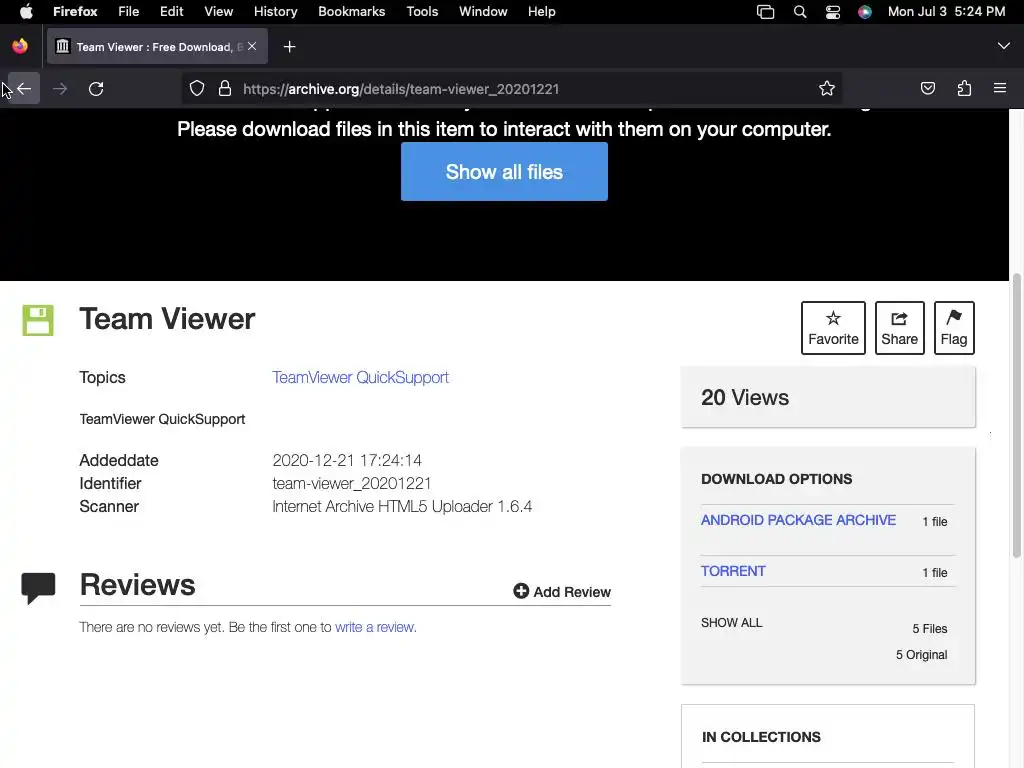Open the Edit menu
The width and height of the screenshot is (1024, 768).
(171, 11)
